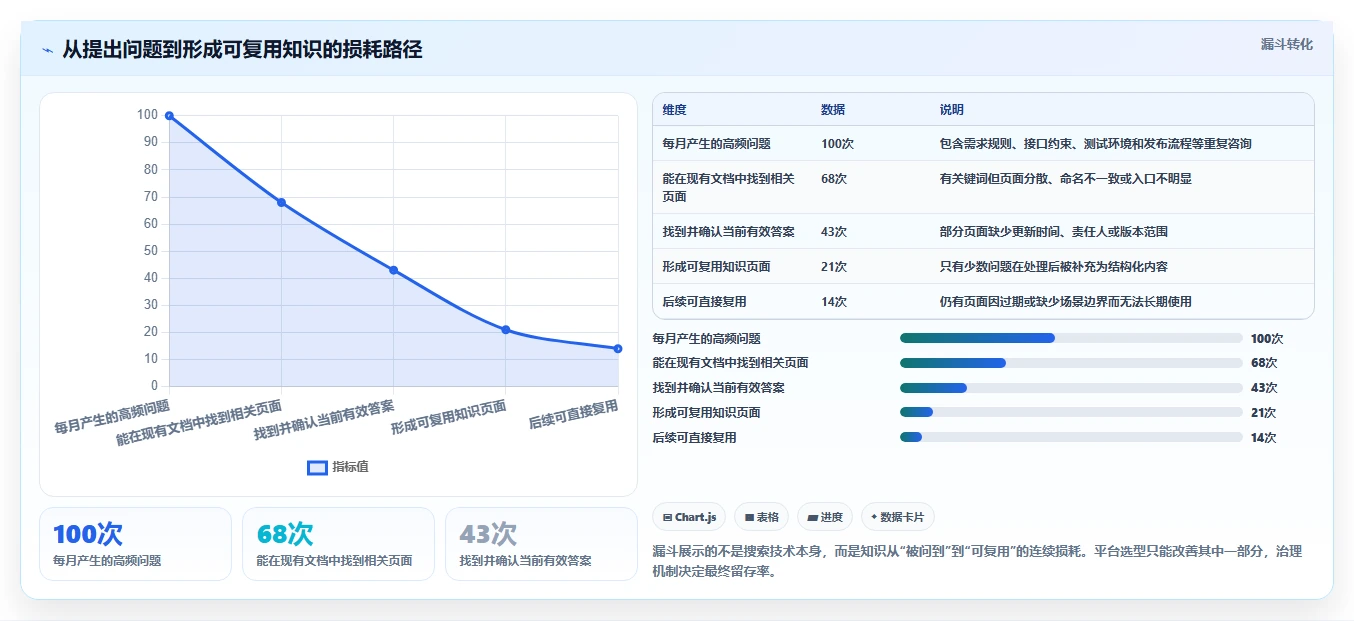The width and height of the screenshot is (1354, 621).
Task: Click the 21次 progress bar value label
Action: (1264, 413)
